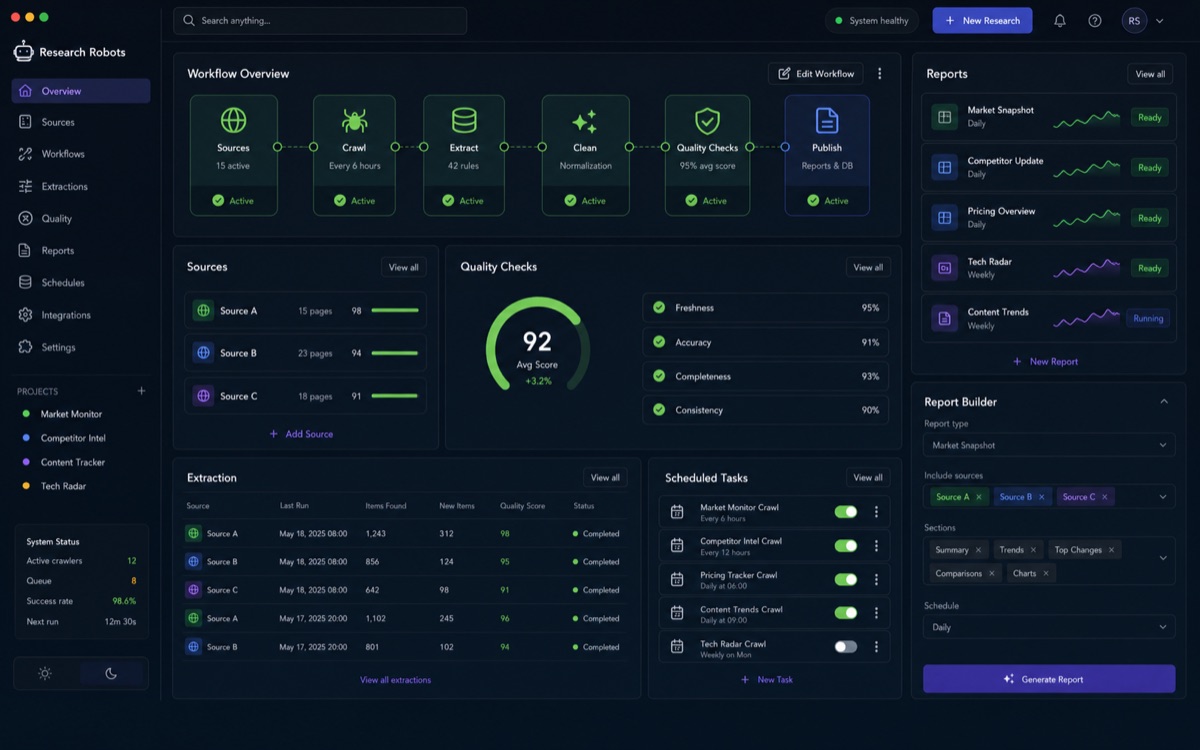Select the Quality Checks shield icon

pos(707,121)
